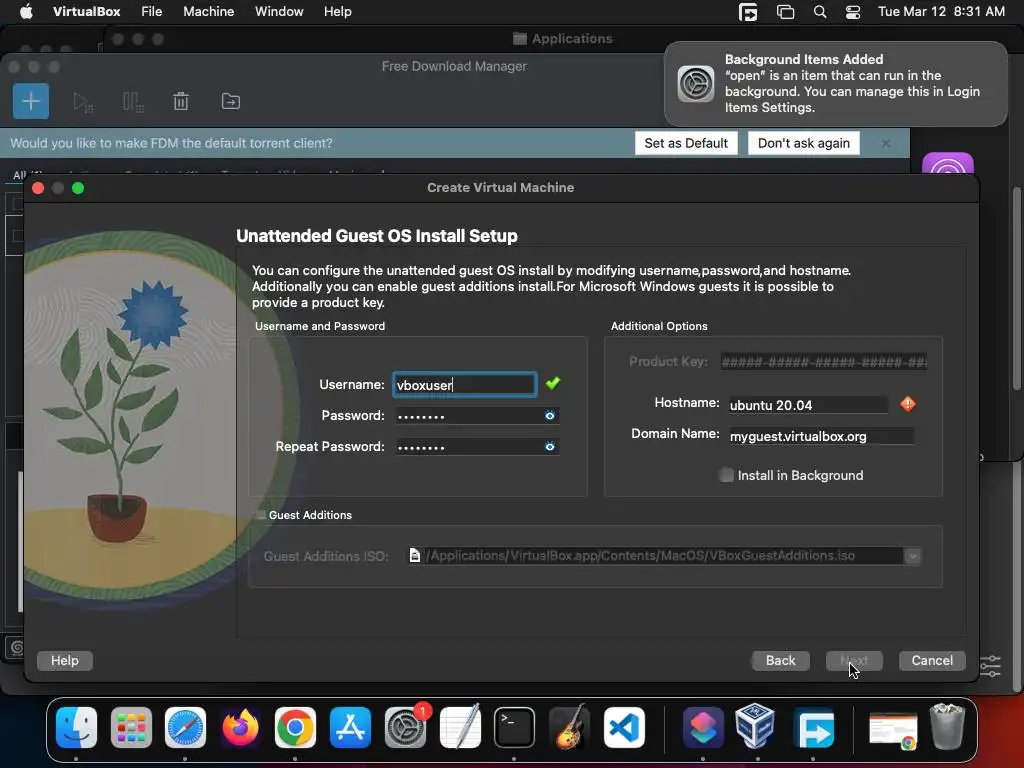Open the Window menu
This screenshot has width=1024, height=768.
[x=279, y=12]
